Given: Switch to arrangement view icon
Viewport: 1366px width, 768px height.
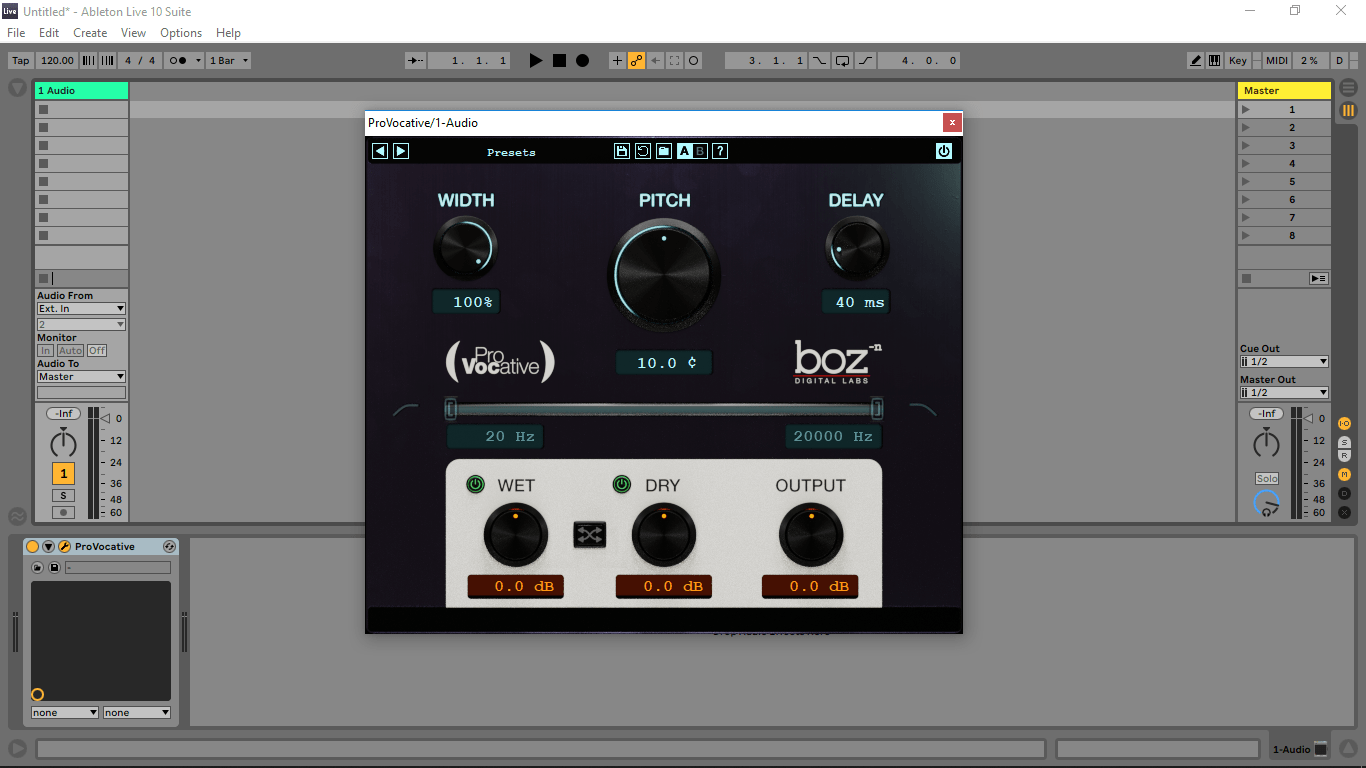Looking at the screenshot, I should pos(1348,89).
